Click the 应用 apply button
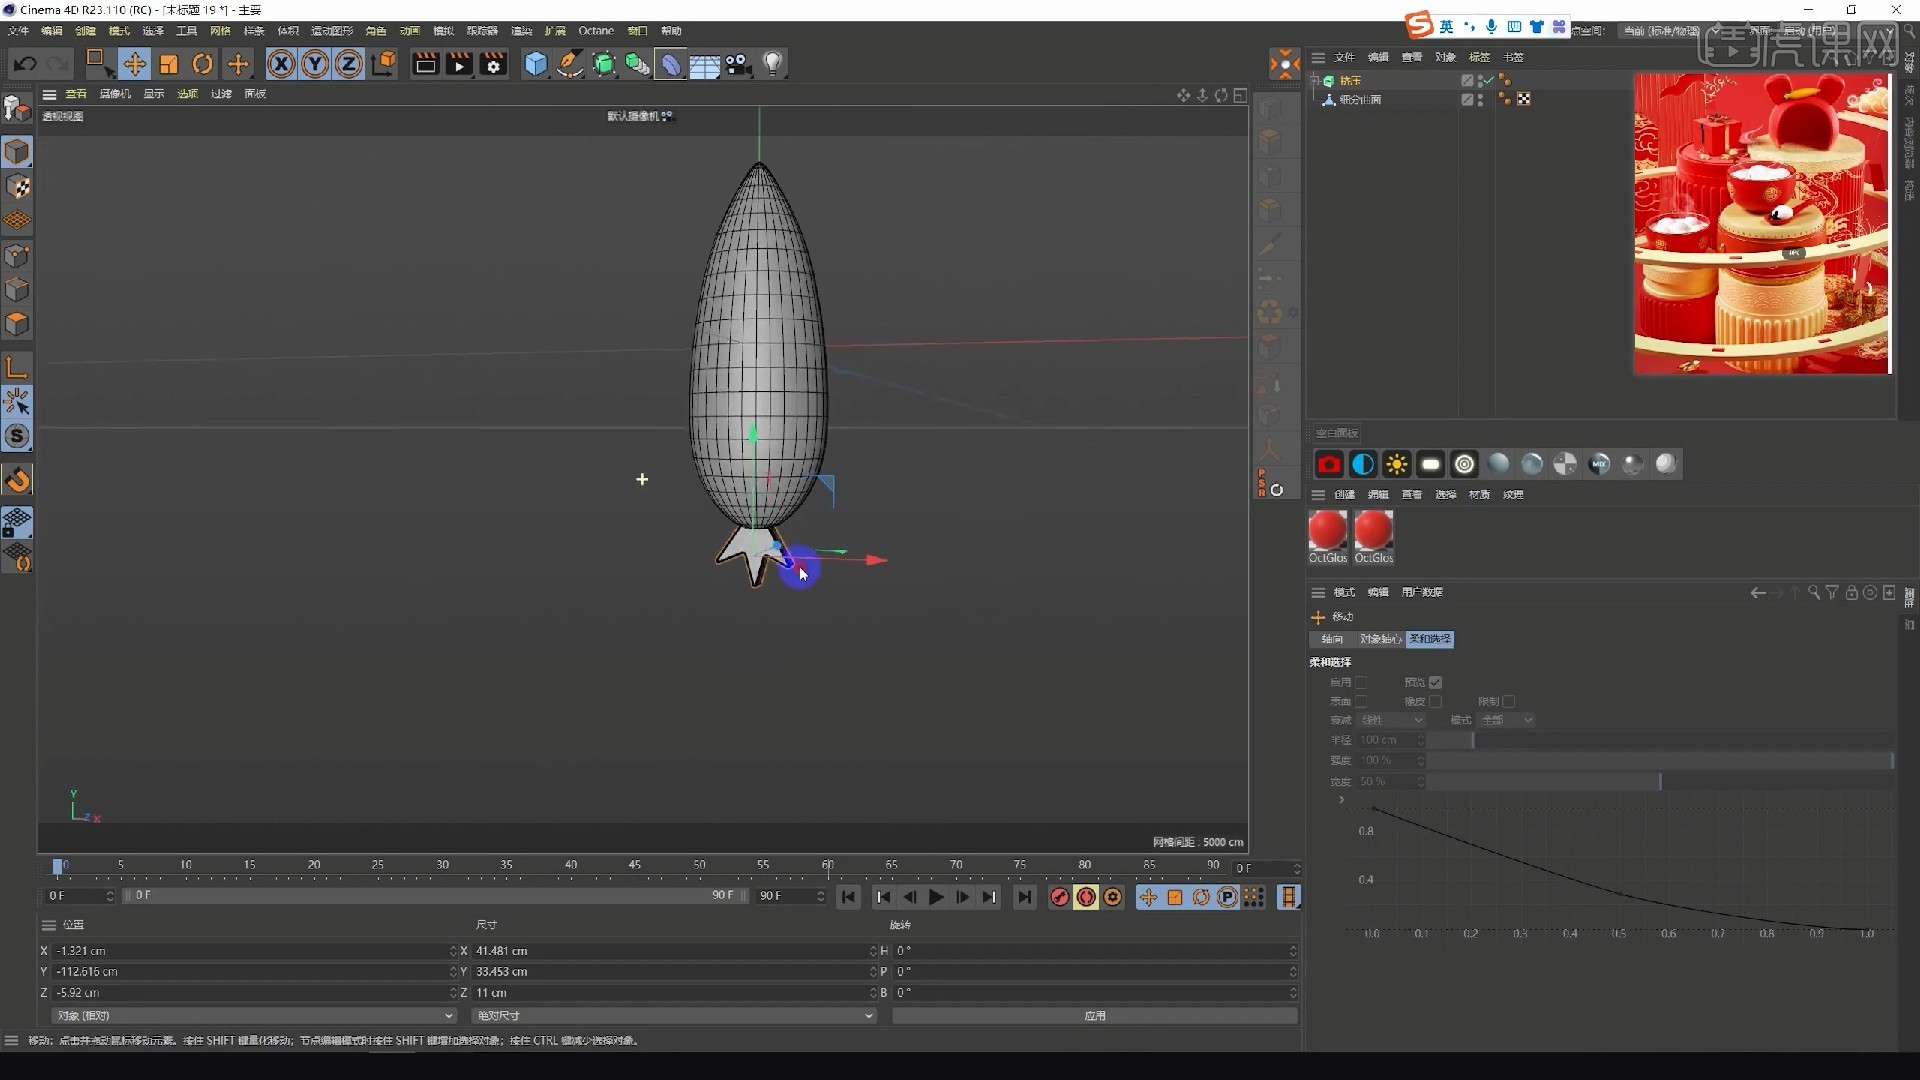This screenshot has height=1080, width=1920. click(x=1095, y=1016)
